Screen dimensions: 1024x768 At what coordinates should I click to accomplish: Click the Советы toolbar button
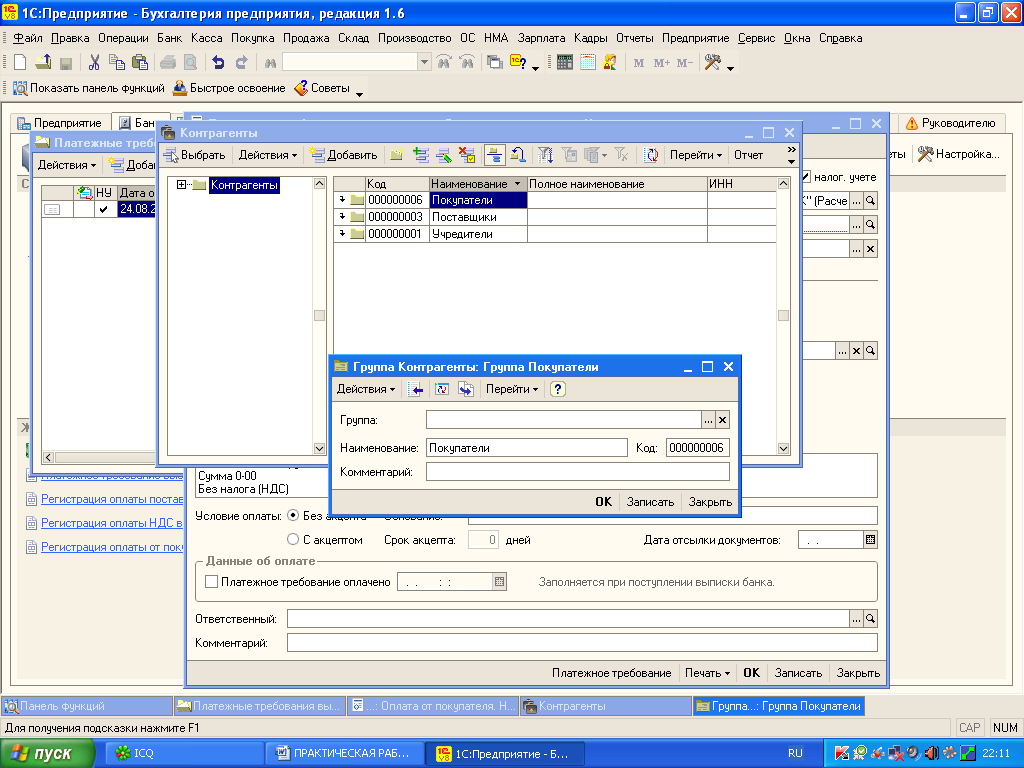(x=323, y=88)
